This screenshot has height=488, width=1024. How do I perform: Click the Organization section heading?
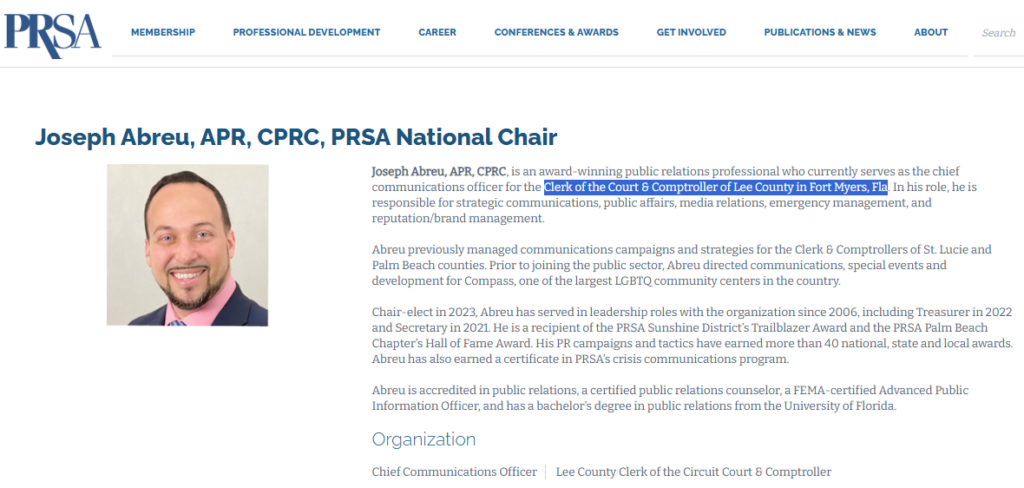[424, 439]
